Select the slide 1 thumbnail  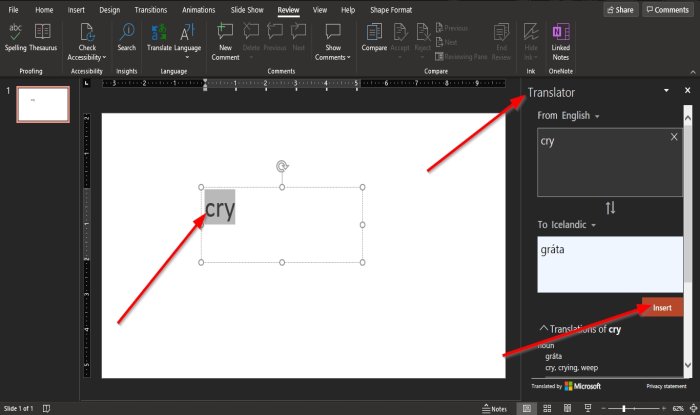(43, 104)
